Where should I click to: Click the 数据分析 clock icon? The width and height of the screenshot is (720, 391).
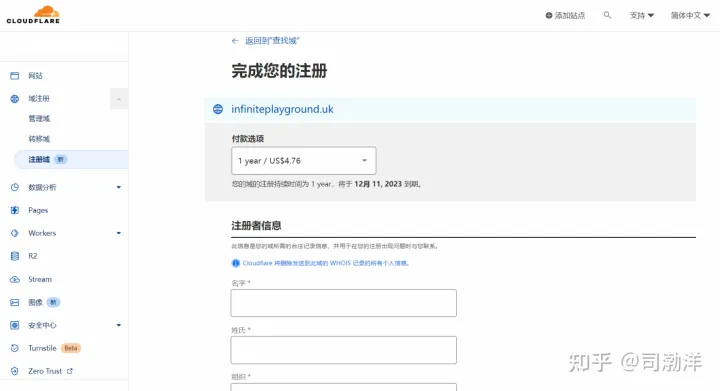coord(15,187)
